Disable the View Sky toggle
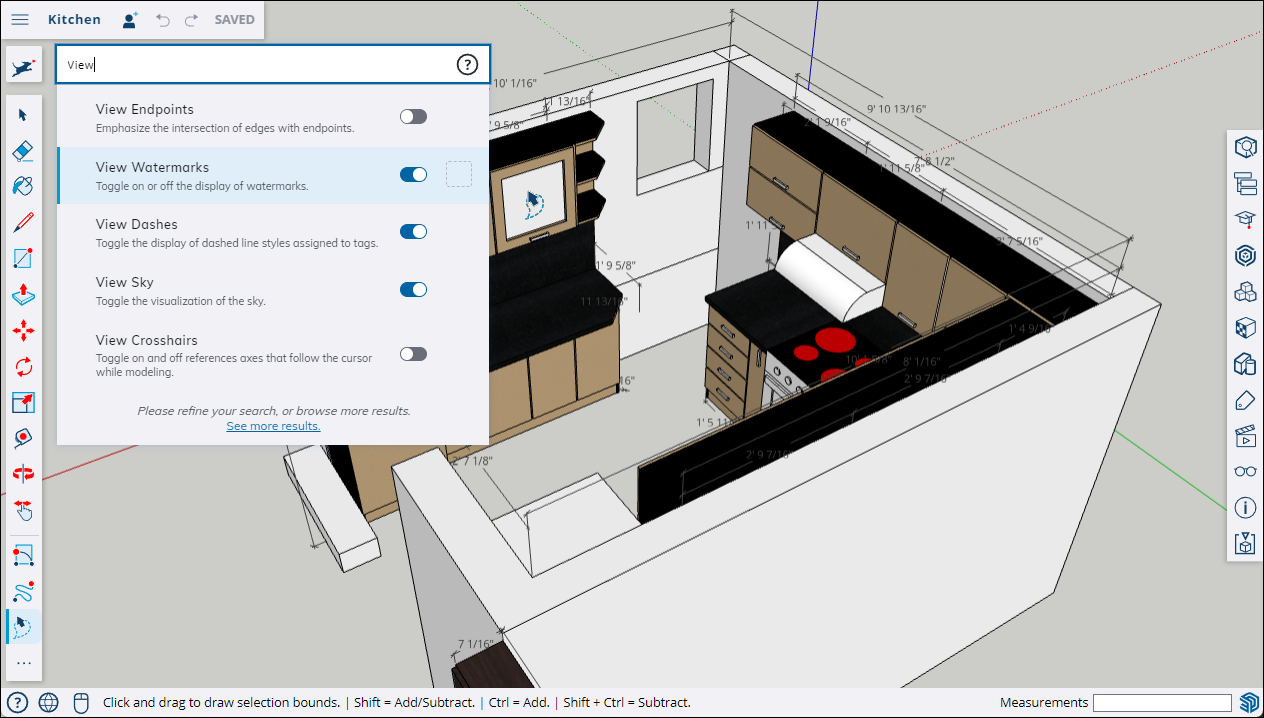The height and width of the screenshot is (718, 1264). [x=413, y=290]
